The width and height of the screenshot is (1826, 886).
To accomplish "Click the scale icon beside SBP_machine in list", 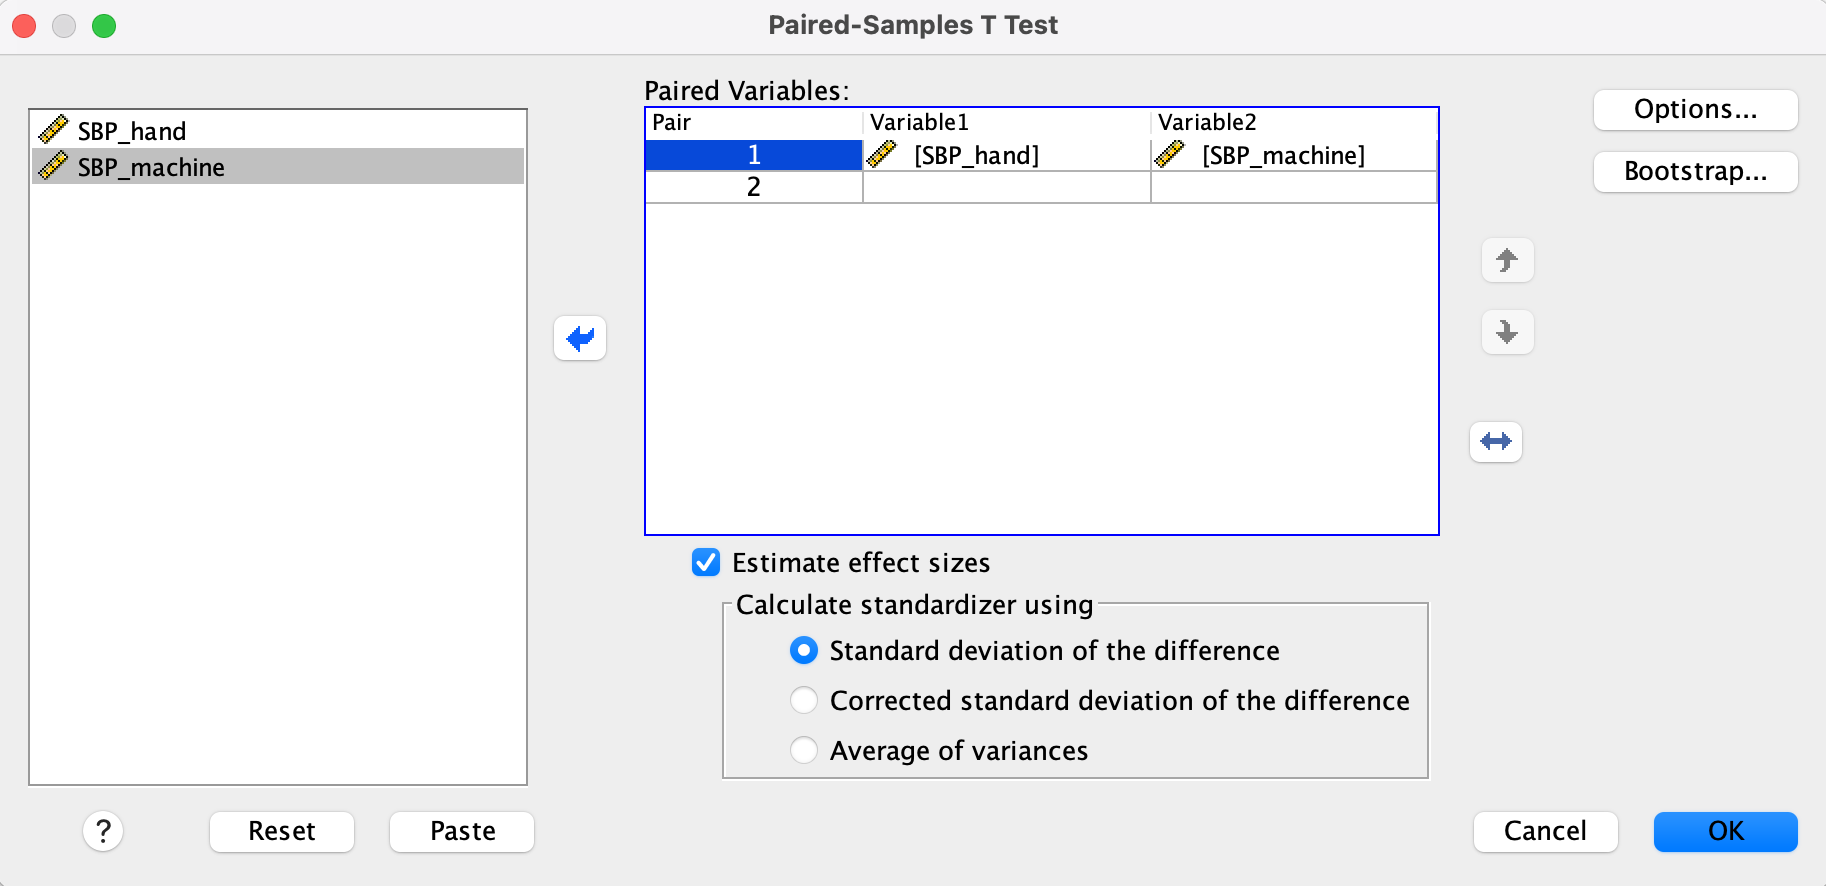I will coord(53,166).
